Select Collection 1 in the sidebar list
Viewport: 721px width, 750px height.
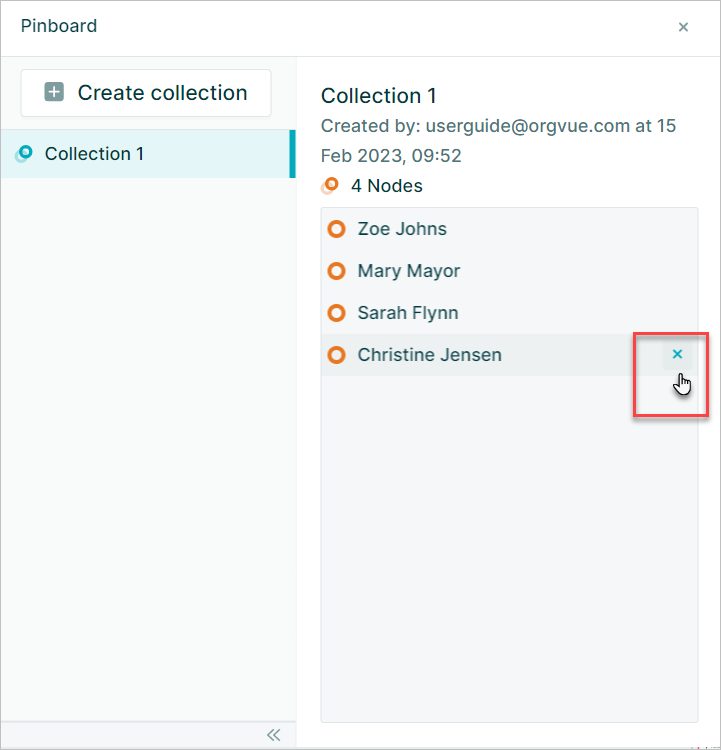(148, 154)
